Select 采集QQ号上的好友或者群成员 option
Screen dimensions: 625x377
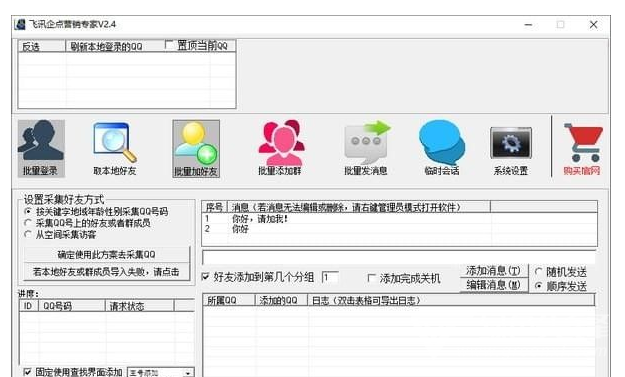28,223
